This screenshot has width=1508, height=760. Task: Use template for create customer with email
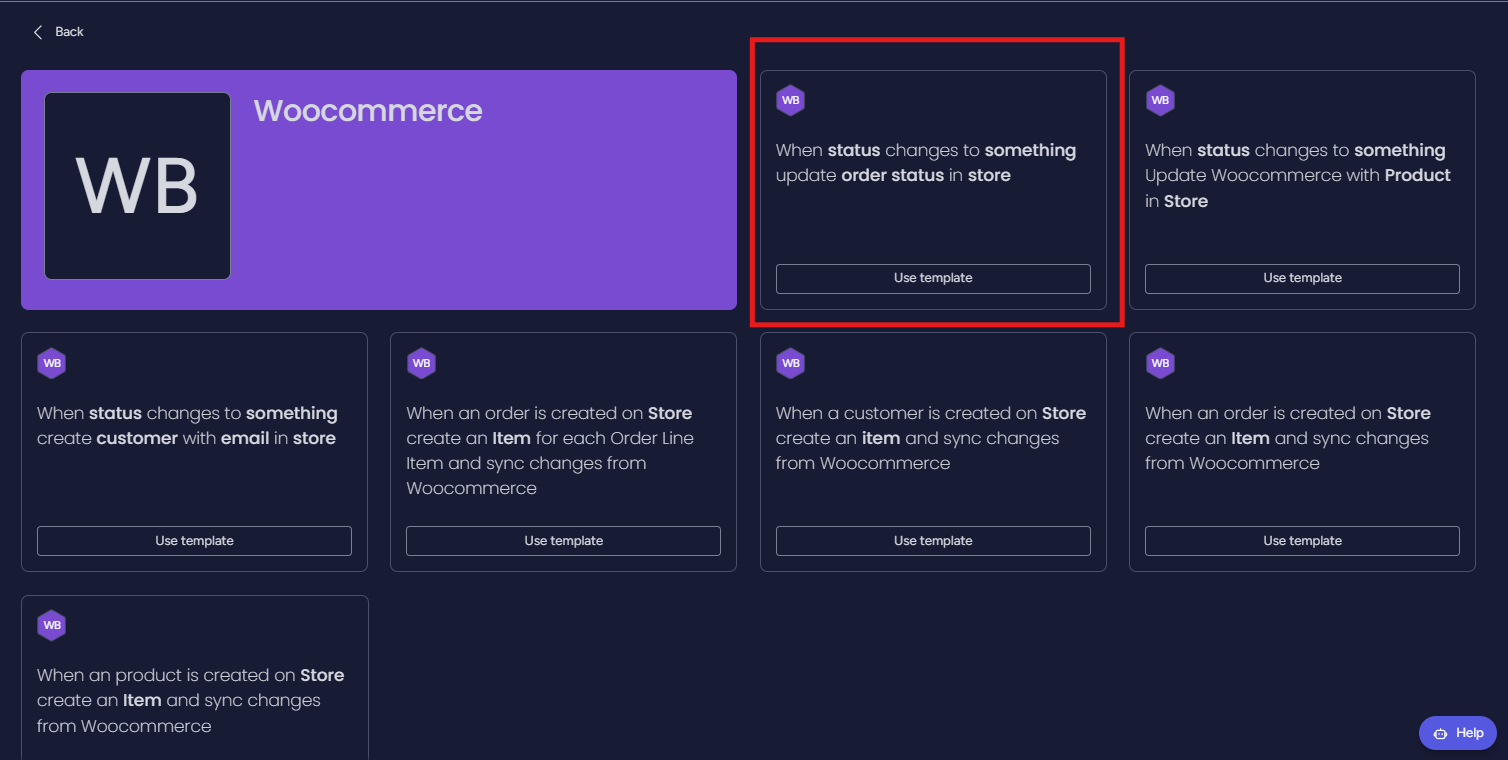point(194,541)
